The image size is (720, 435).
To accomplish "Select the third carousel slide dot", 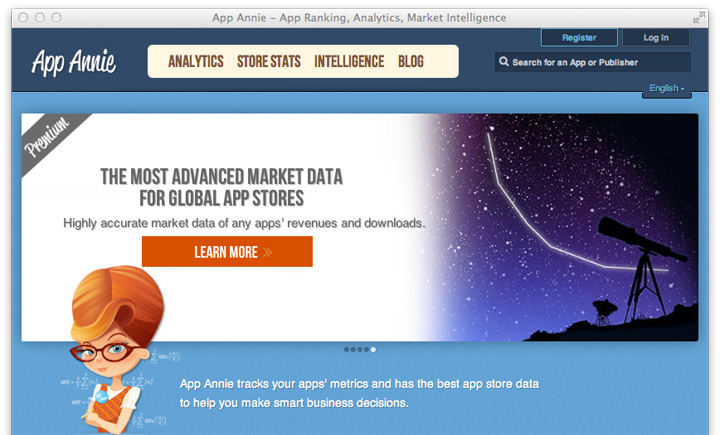I will (360, 350).
